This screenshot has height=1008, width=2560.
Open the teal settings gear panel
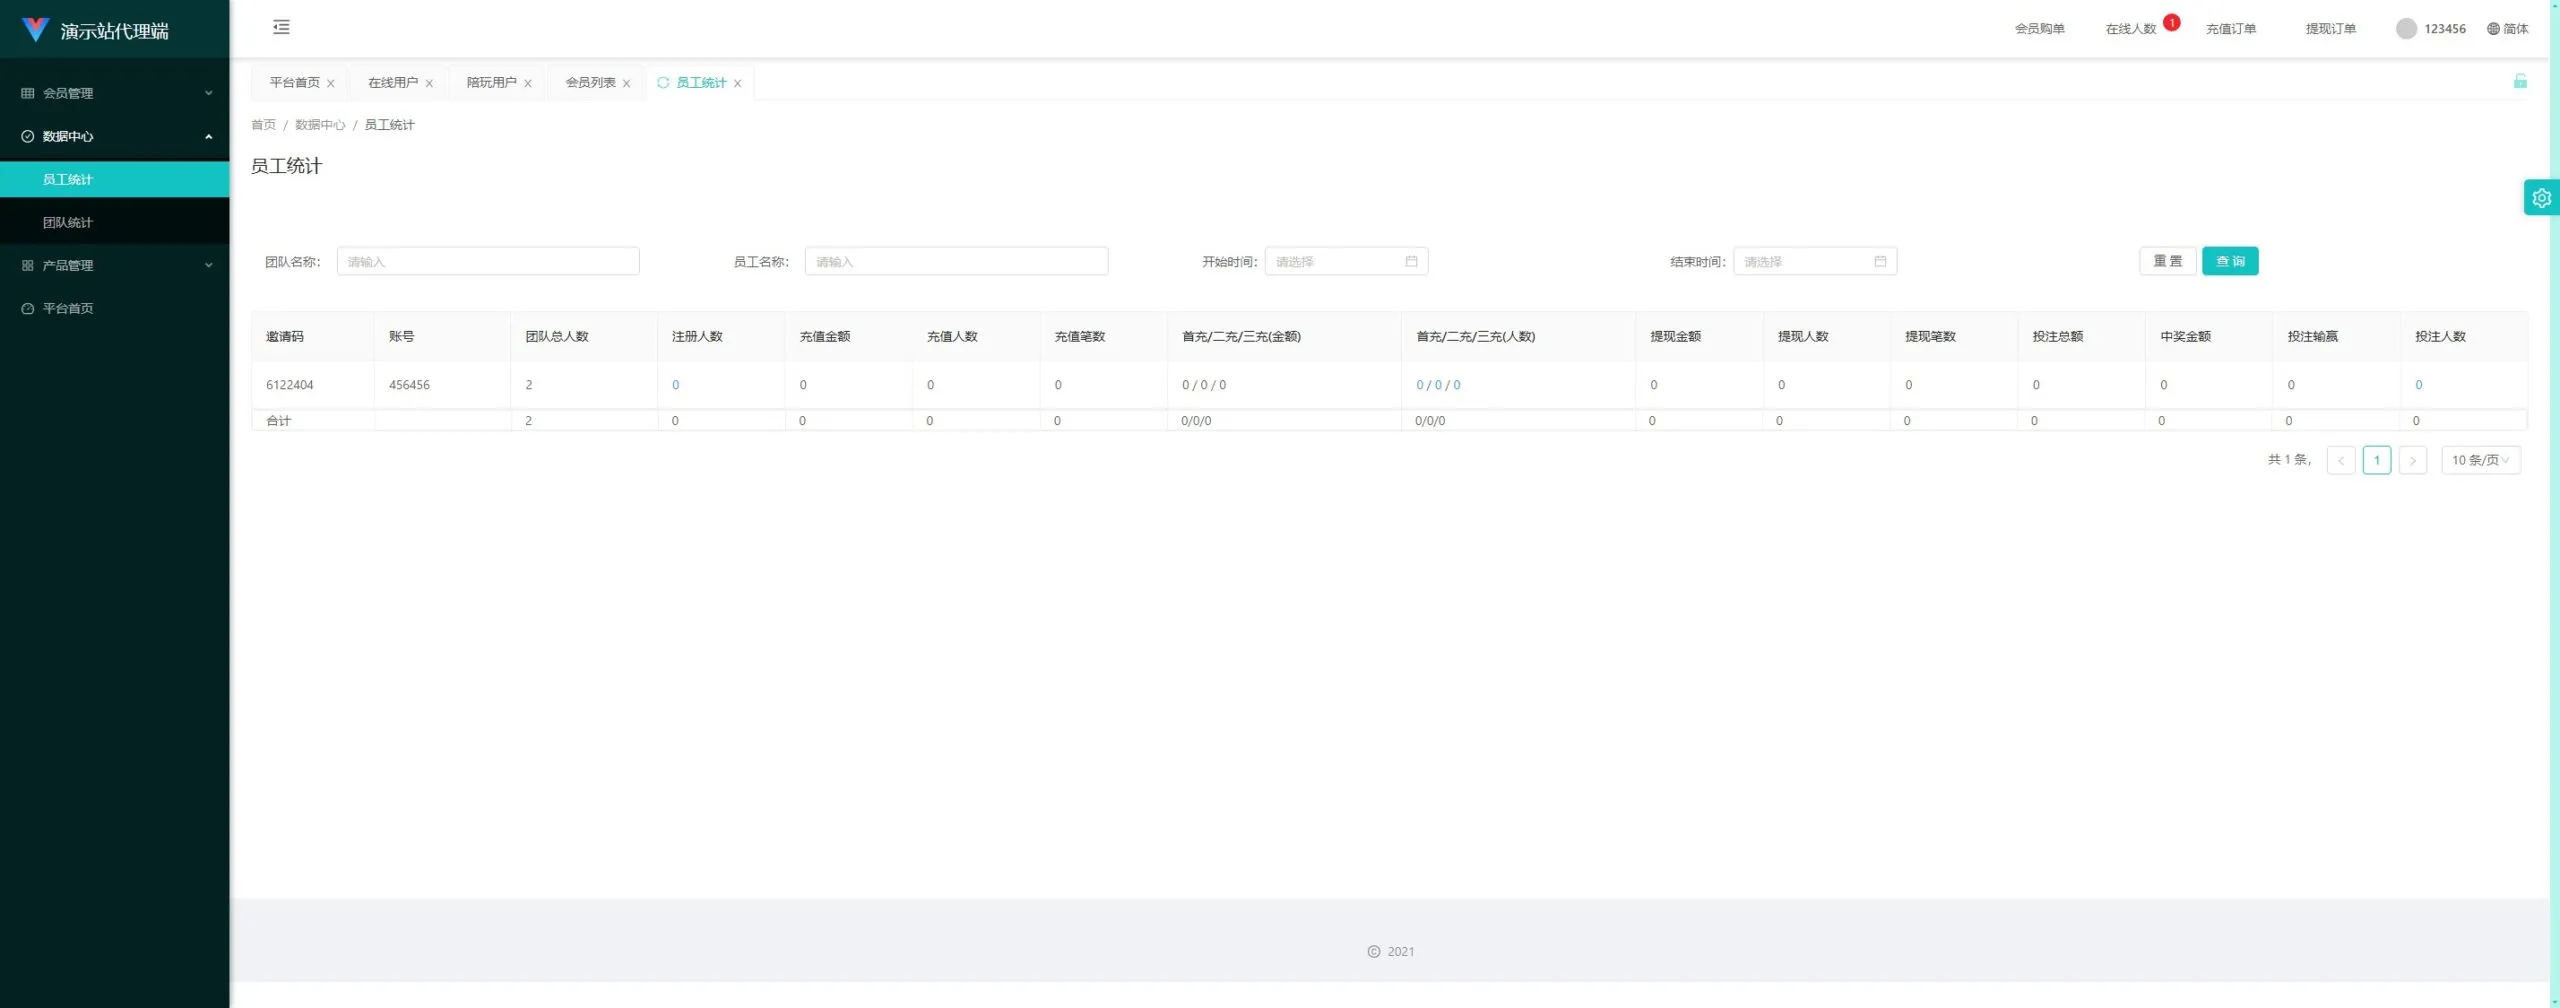[x=2541, y=198]
